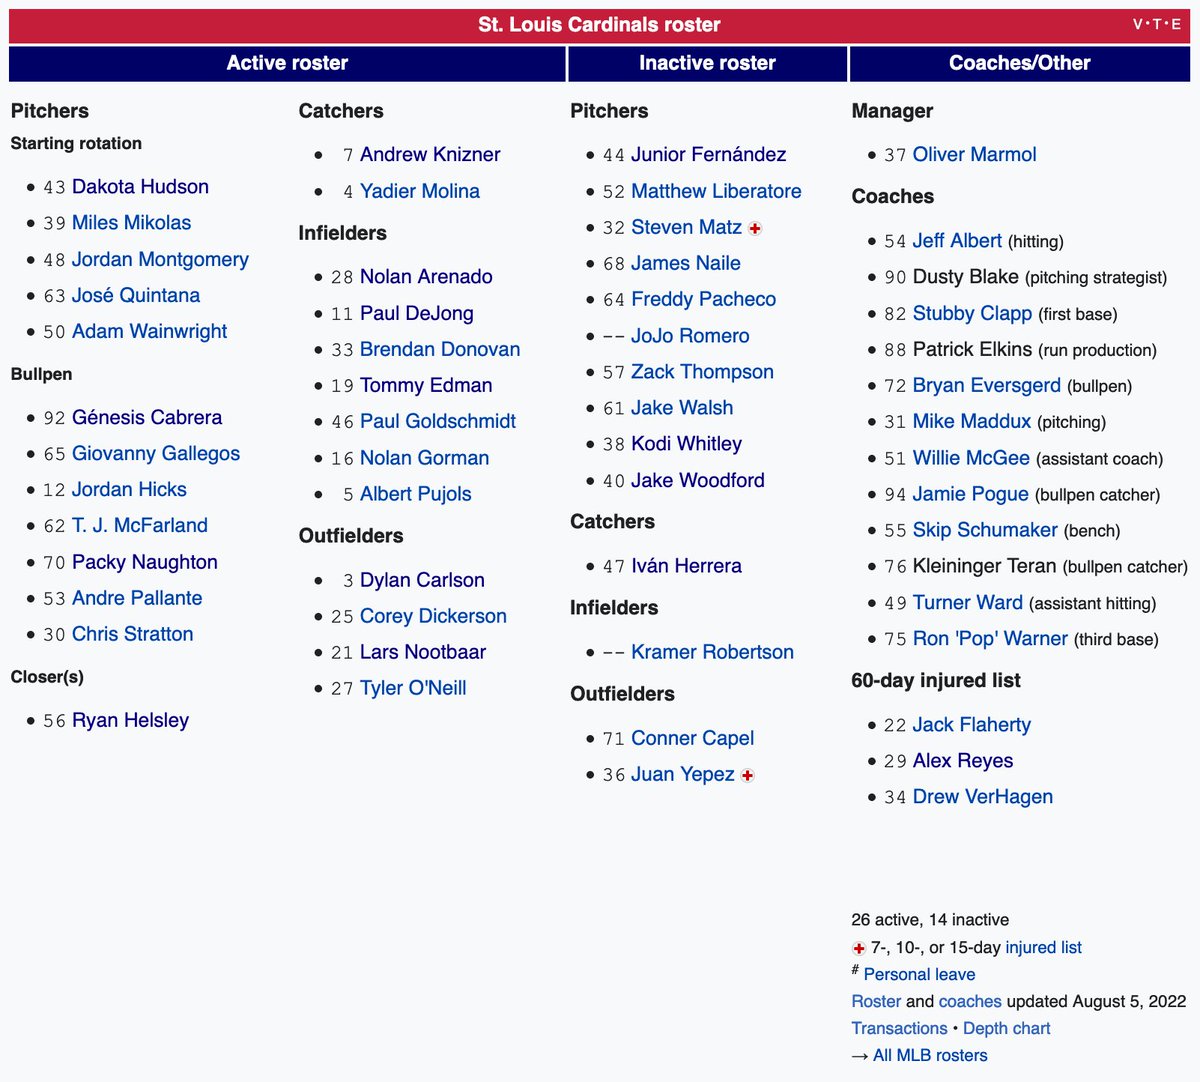Open Andre Pallante link
Image resolution: width=1200 pixels, height=1082 pixels.
137,599
